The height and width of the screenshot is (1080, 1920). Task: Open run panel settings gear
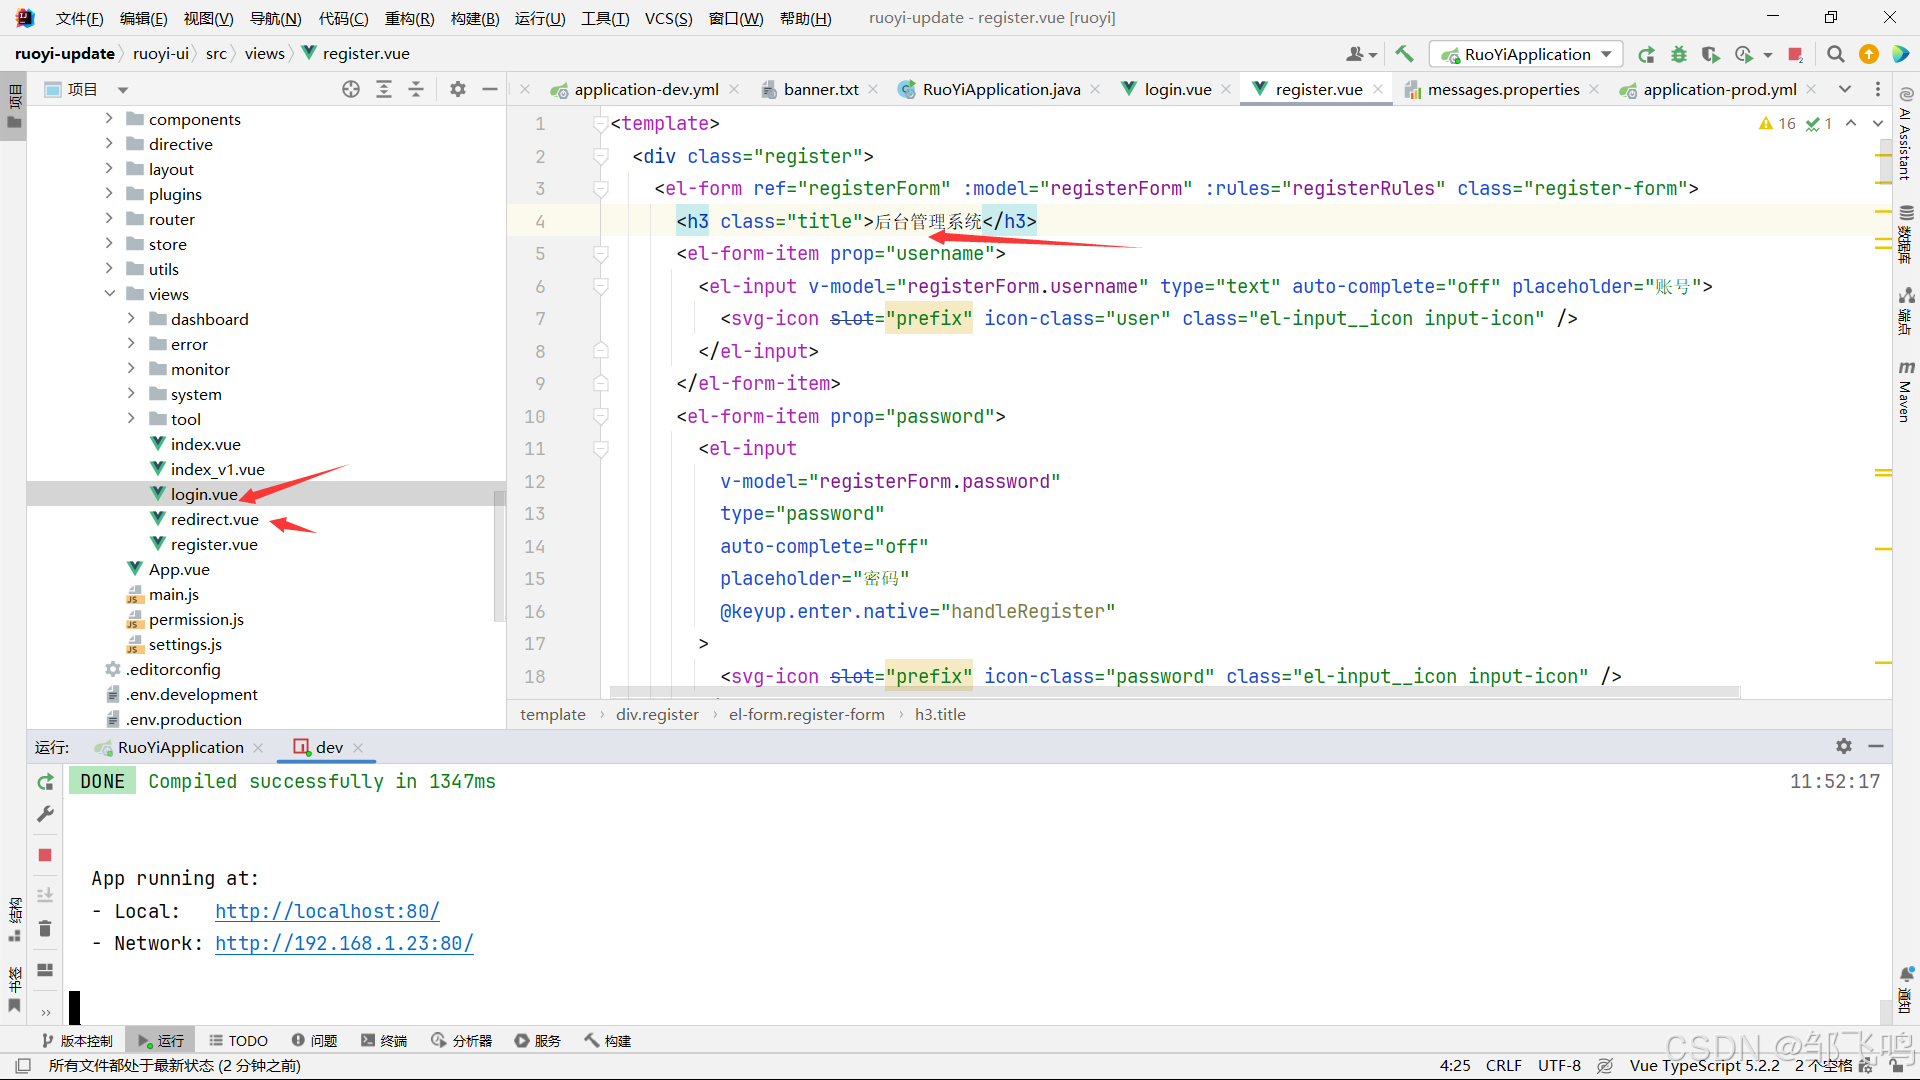click(1844, 746)
